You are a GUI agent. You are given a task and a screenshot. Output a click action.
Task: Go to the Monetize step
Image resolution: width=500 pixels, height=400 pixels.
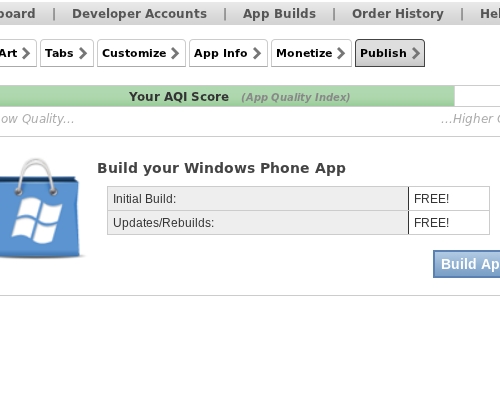(x=311, y=53)
